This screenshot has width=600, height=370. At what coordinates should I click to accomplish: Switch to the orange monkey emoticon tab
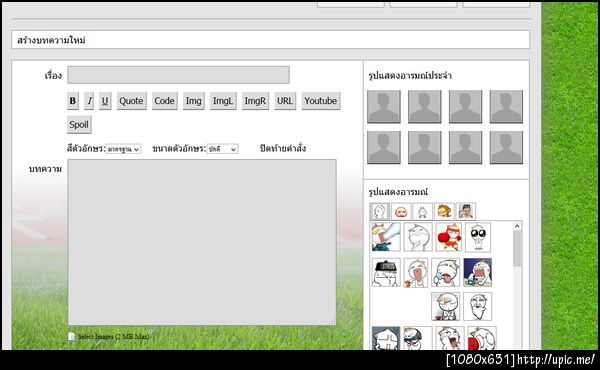click(444, 211)
